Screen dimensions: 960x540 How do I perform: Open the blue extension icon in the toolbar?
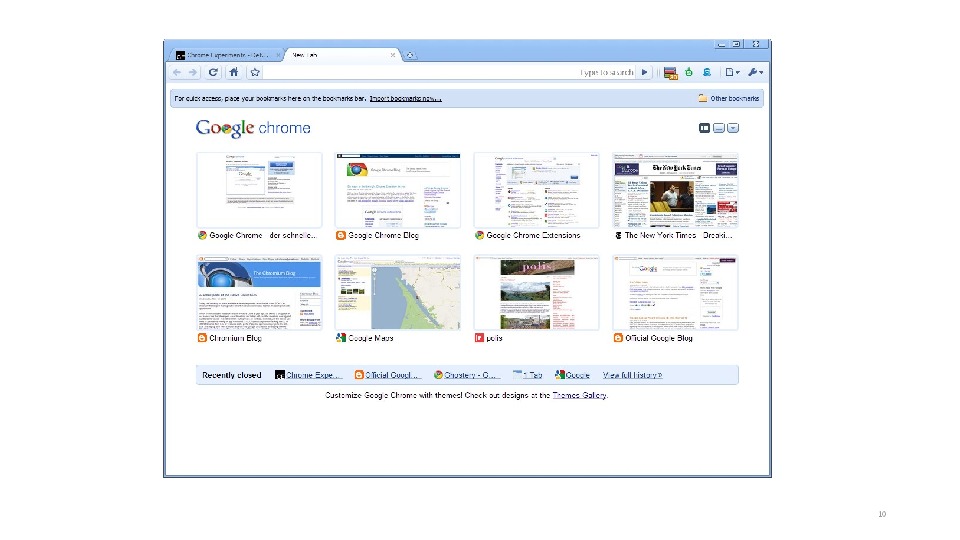[x=707, y=72]
